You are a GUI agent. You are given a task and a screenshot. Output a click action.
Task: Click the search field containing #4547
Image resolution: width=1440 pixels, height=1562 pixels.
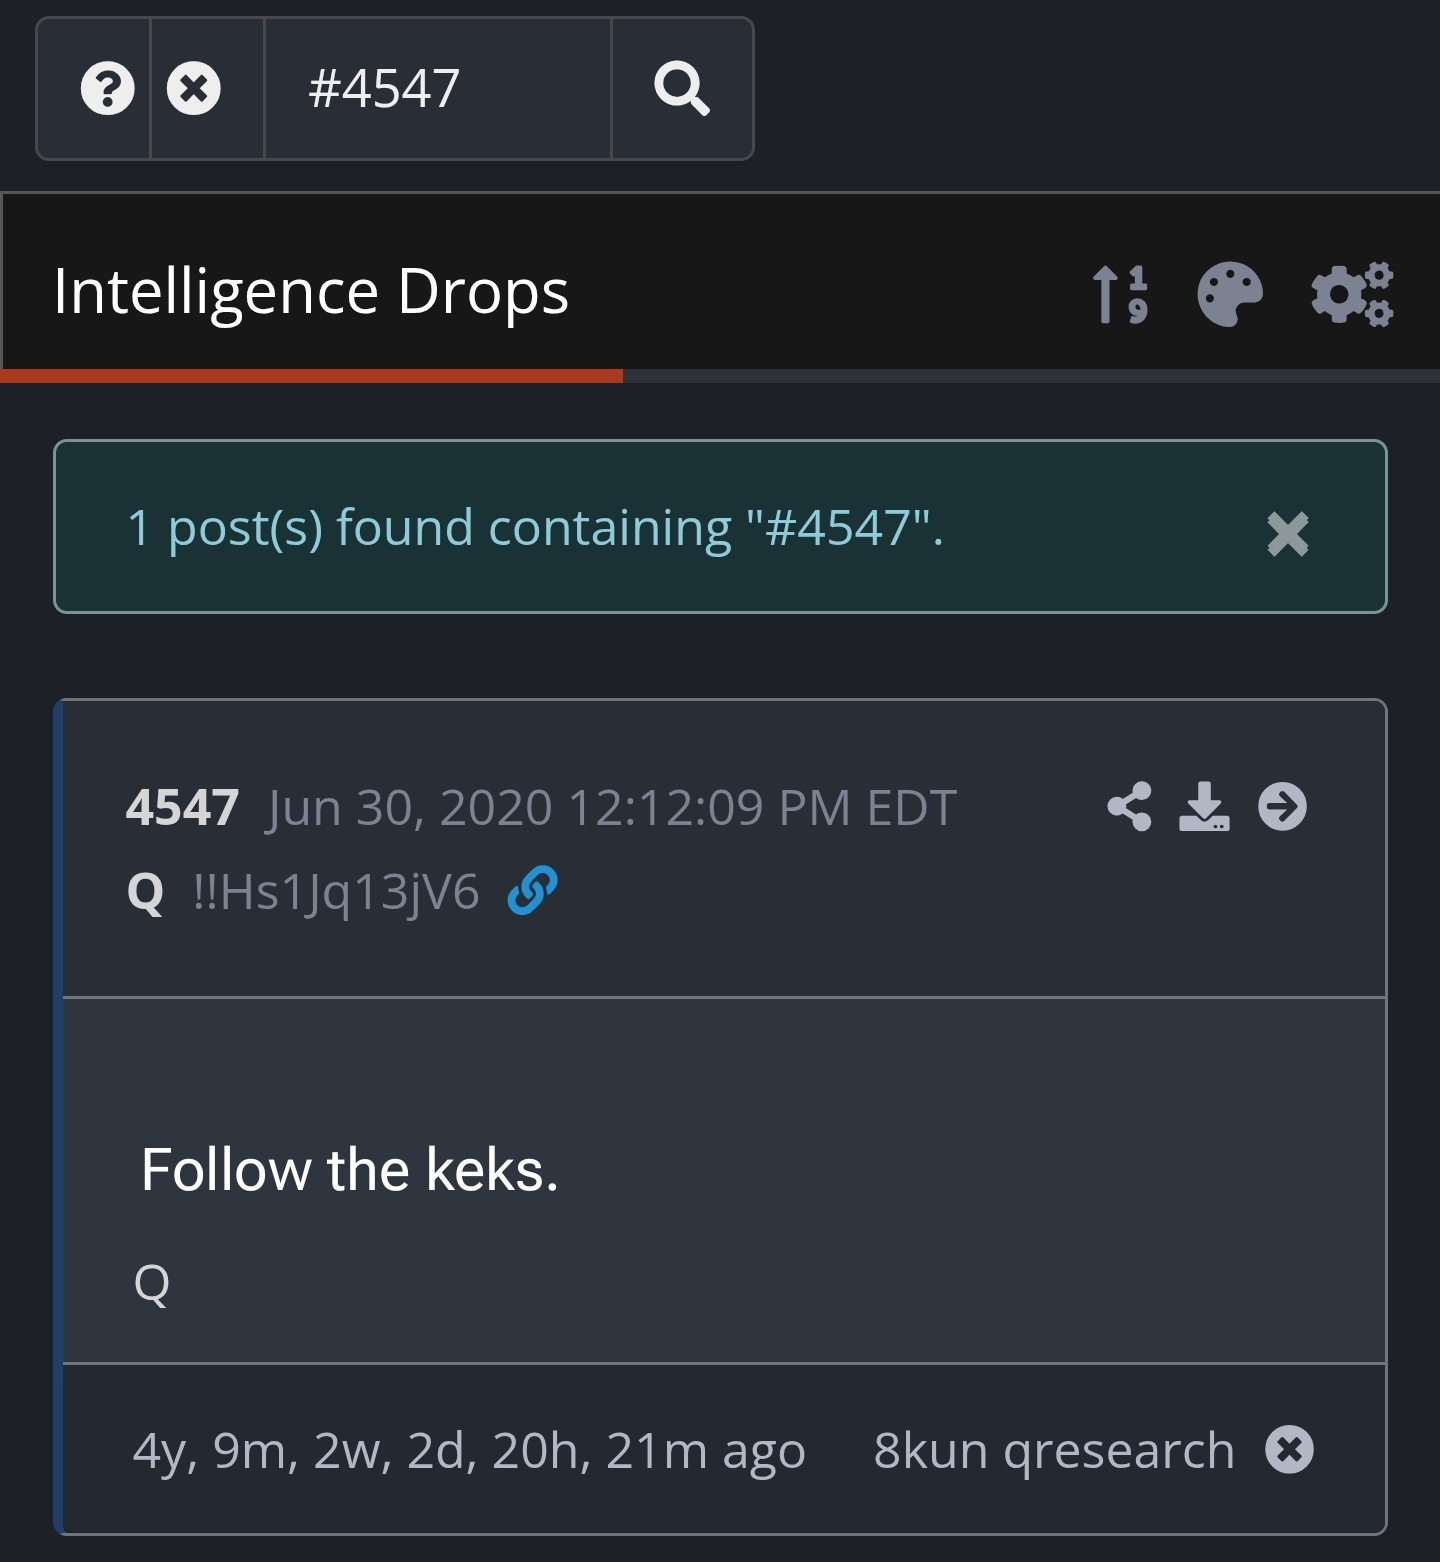click(x=438, y=88)
